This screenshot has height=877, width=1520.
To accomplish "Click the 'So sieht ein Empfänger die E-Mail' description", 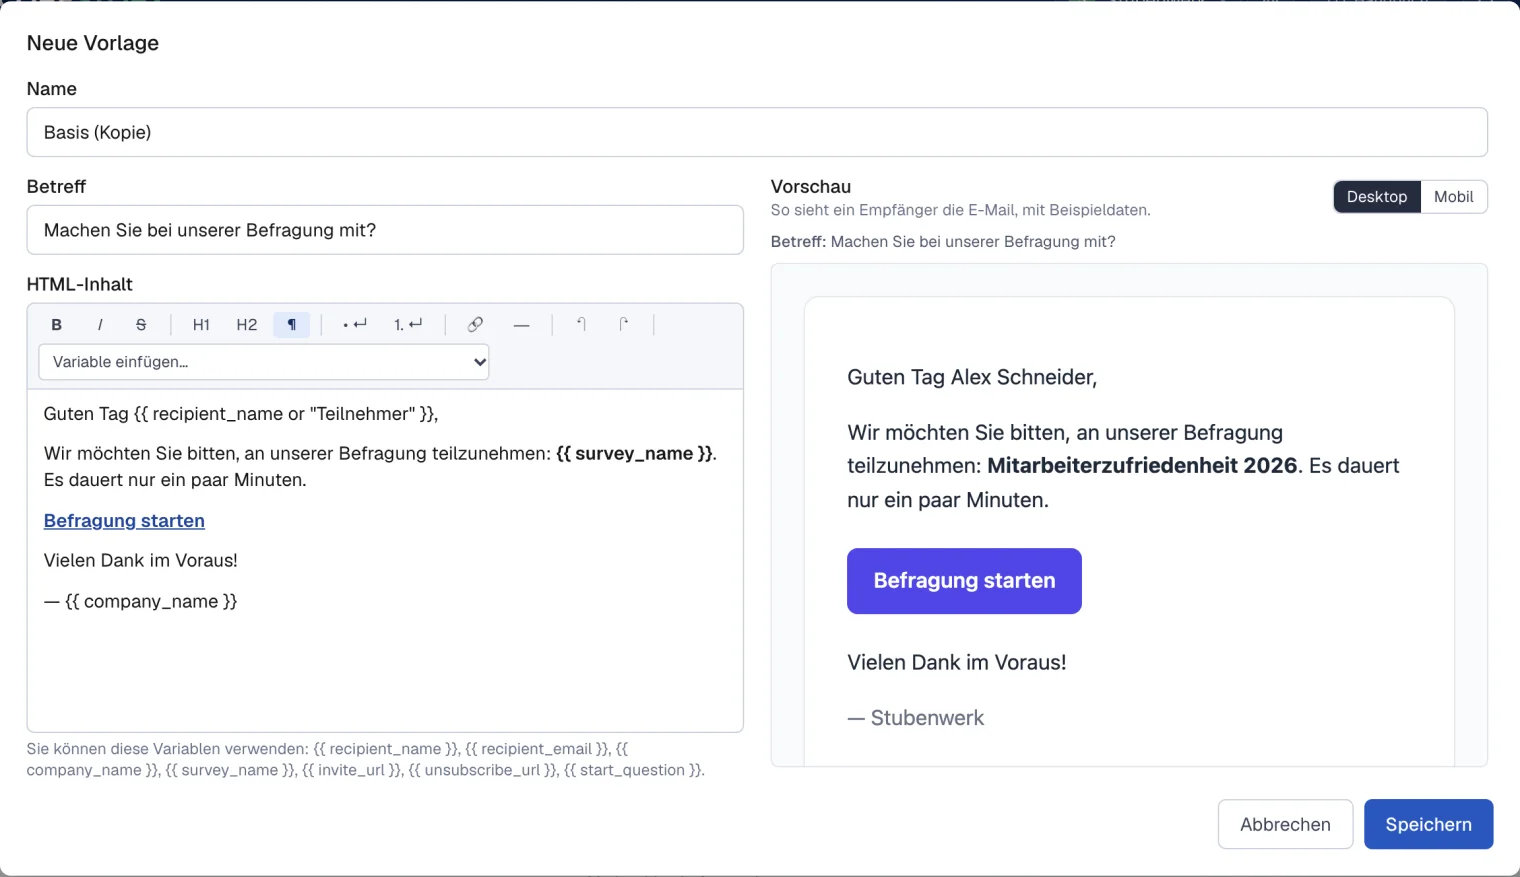I will [x=961, y=210].
